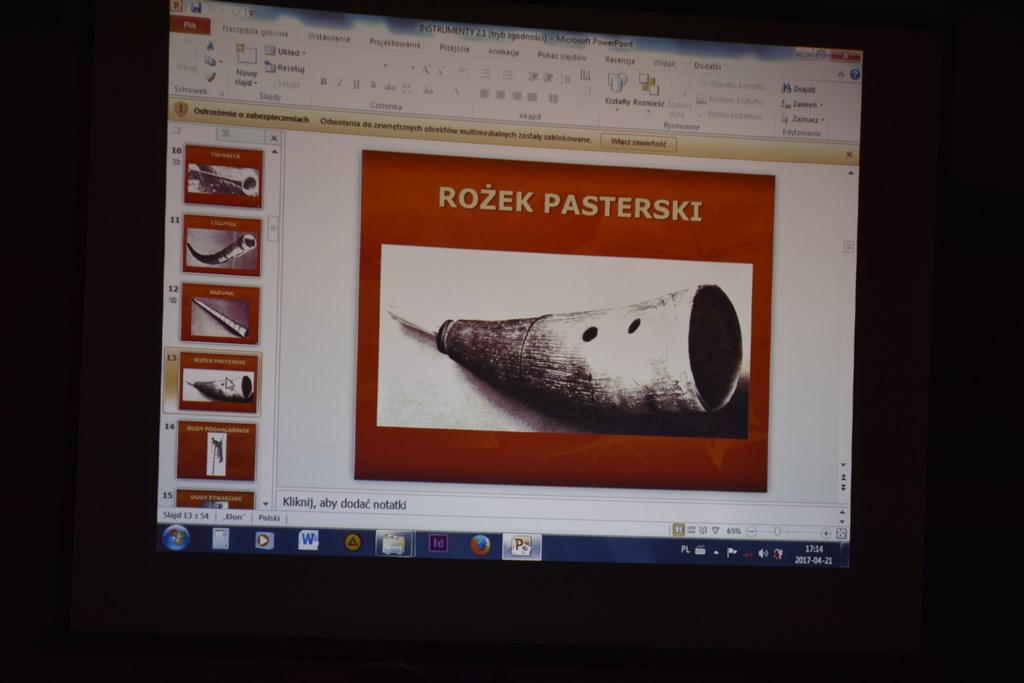Image resolution: width=1024 pixels, height=683 pixels.
Task: Click the Word icon in taskbar
Action: click(308, 540)
